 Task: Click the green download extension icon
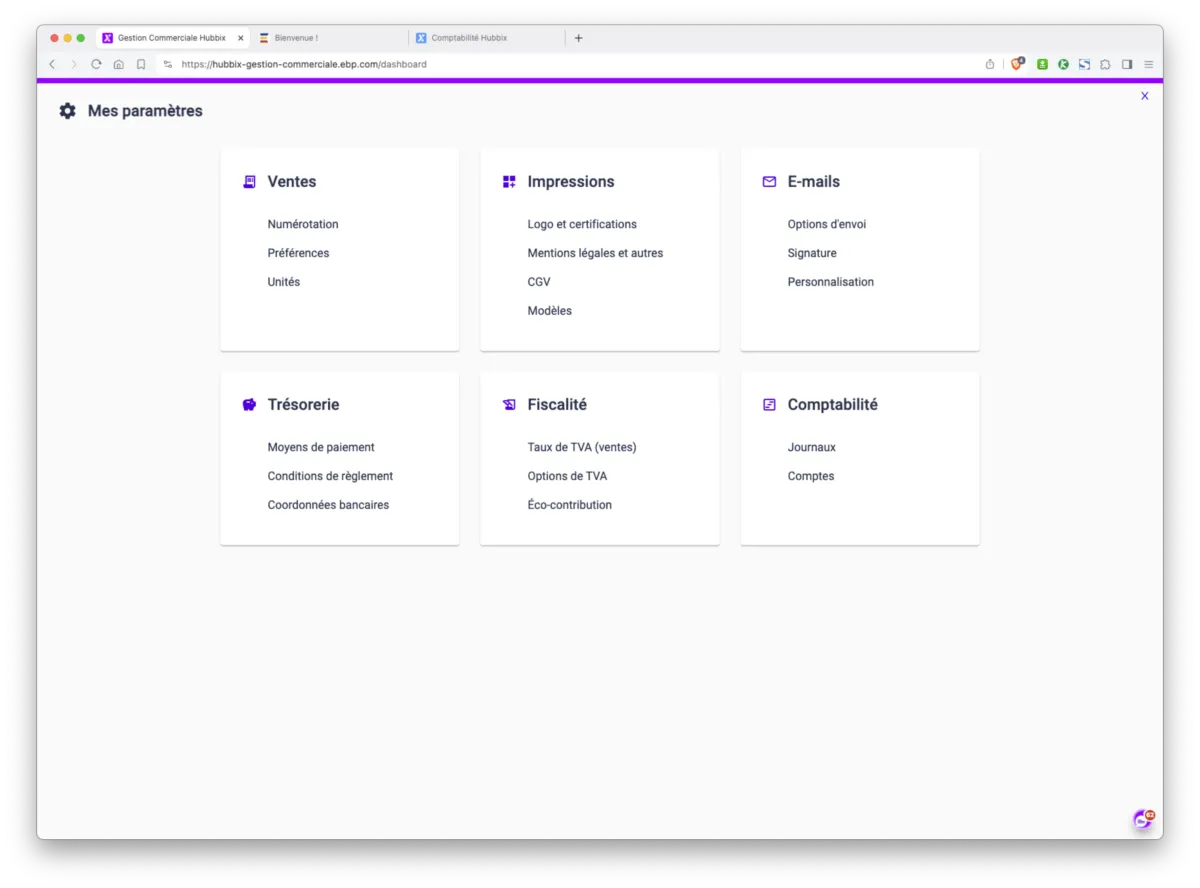point(1042,64)
